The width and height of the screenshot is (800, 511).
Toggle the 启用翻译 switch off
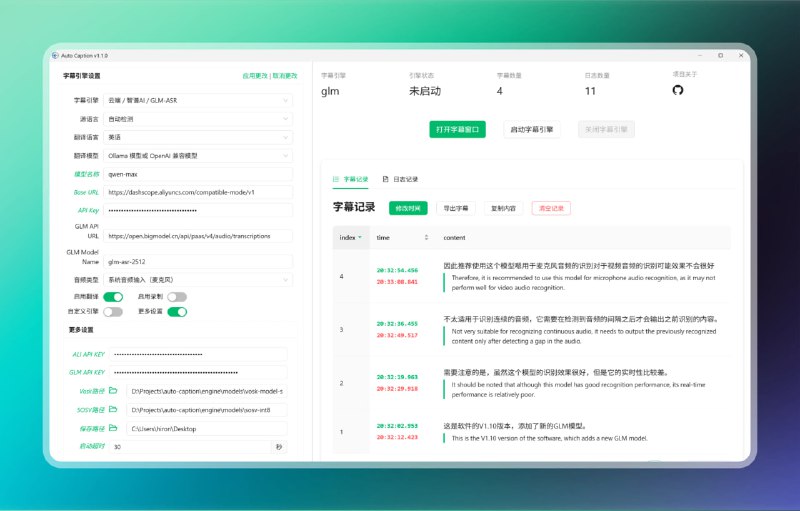[x=113, y=297]
